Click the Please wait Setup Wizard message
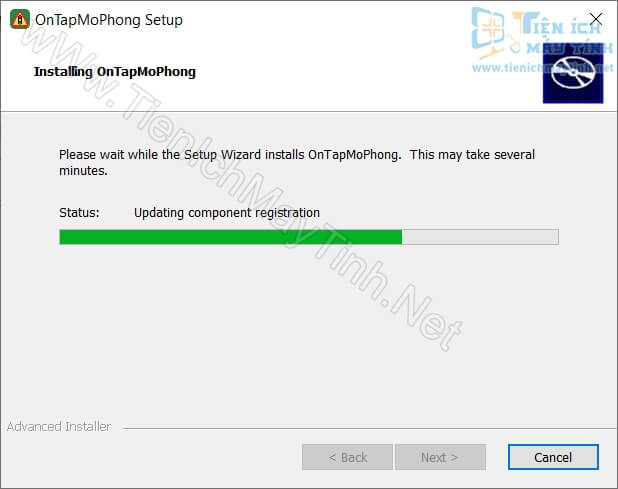This screenshot has height=489, width=618. pyautogui.click(x=297, y=162)
